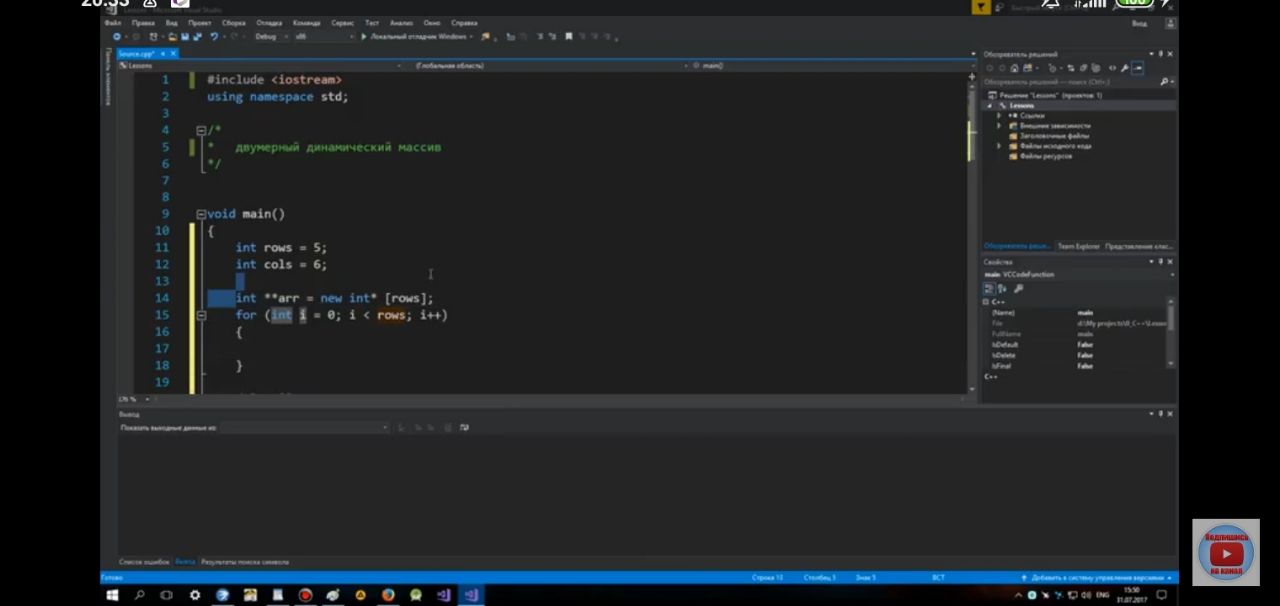Click the save file toolbar icon
Viewport: 1280px width, 606px height.
click(x=184, y=37)
